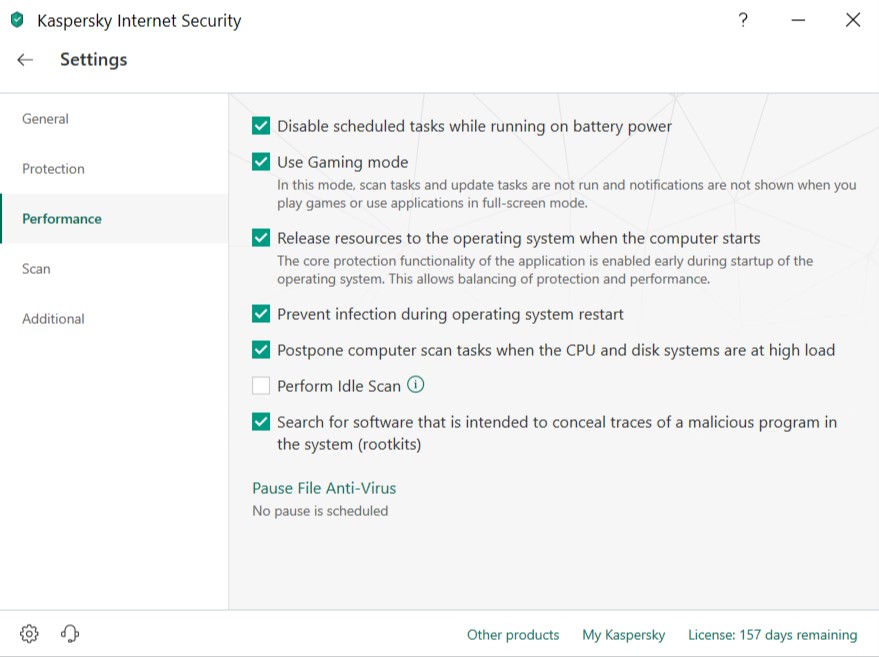The height and width of the screenshot is (657, 879).
Task: Uncheck Prevent infection during operating system restart
Action: pyautogui.click(x=261, y=314)
